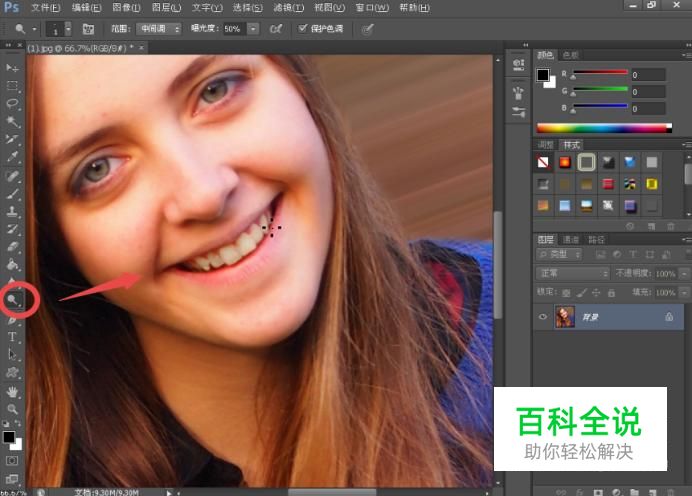
Task: Toggle type layer filter icon
Action: pyautogui.click(x=633, y=255)
